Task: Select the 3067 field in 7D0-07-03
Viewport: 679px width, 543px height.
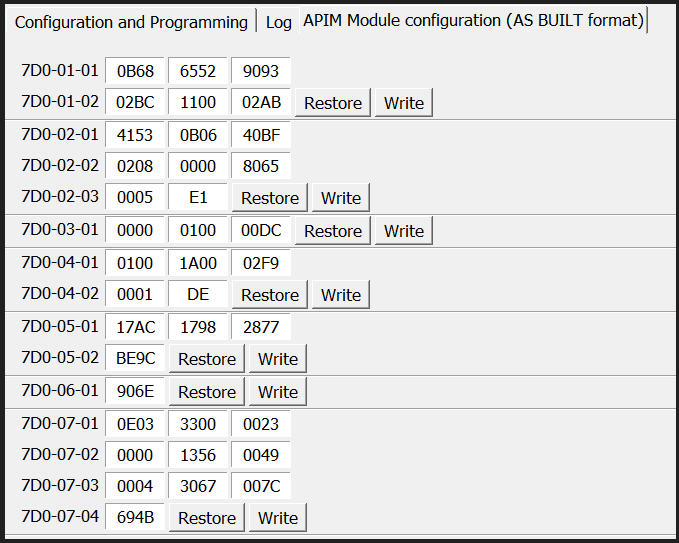Action: point(198,486)
